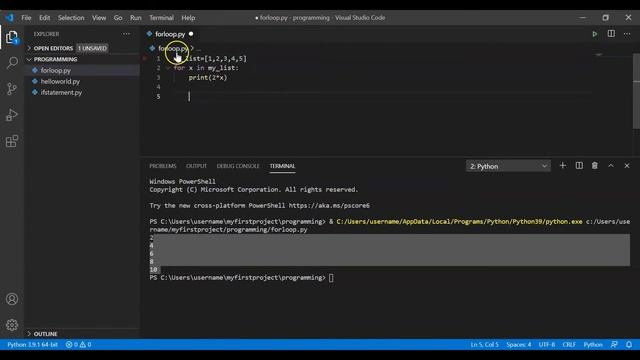Click the VS Code logo icon

[9, 18]
